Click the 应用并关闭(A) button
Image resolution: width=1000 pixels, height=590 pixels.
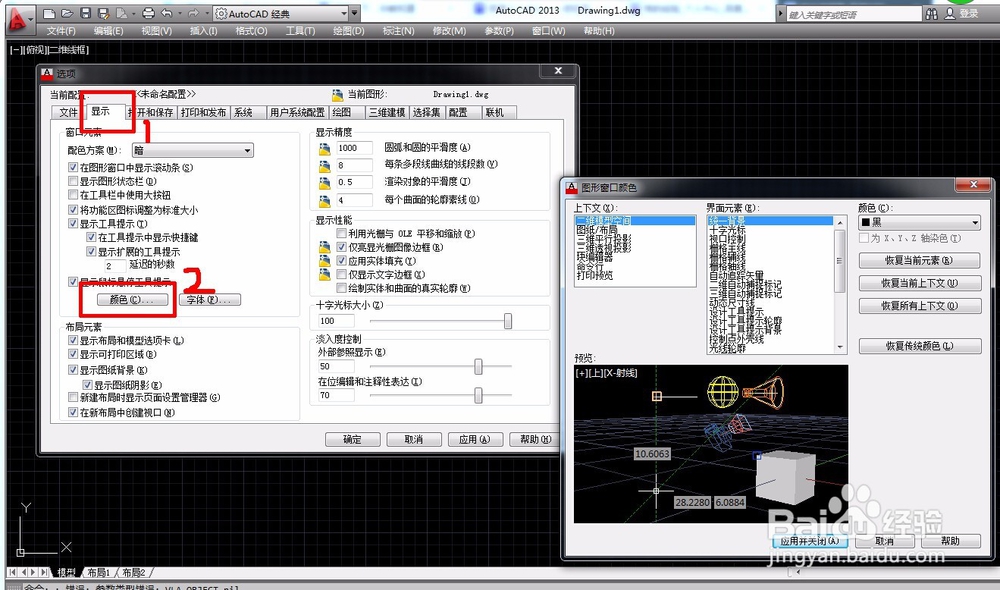pyautogui.click(x=810, y=541)
